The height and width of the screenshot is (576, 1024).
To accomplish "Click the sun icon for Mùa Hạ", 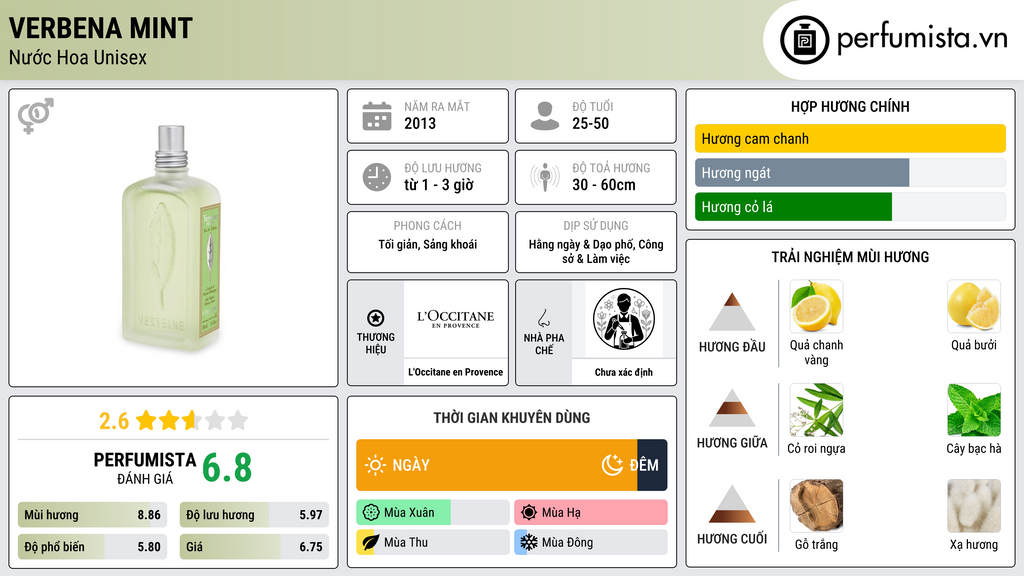I will (x=529, y=513).
